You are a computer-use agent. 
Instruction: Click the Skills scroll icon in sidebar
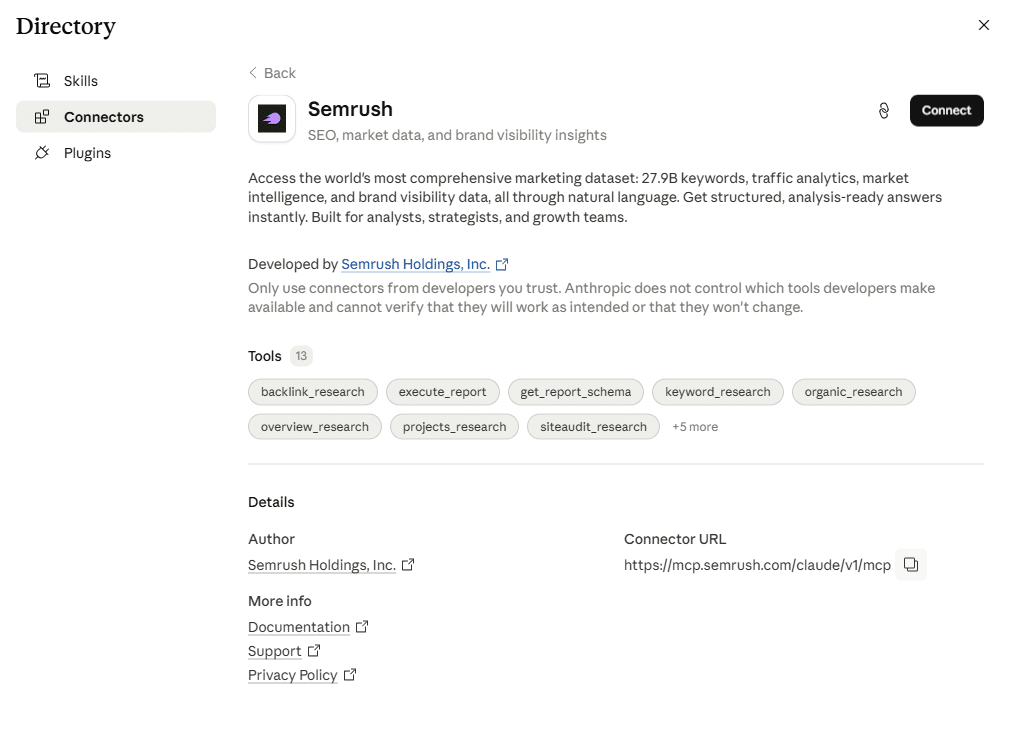click(x=42, y=81)
